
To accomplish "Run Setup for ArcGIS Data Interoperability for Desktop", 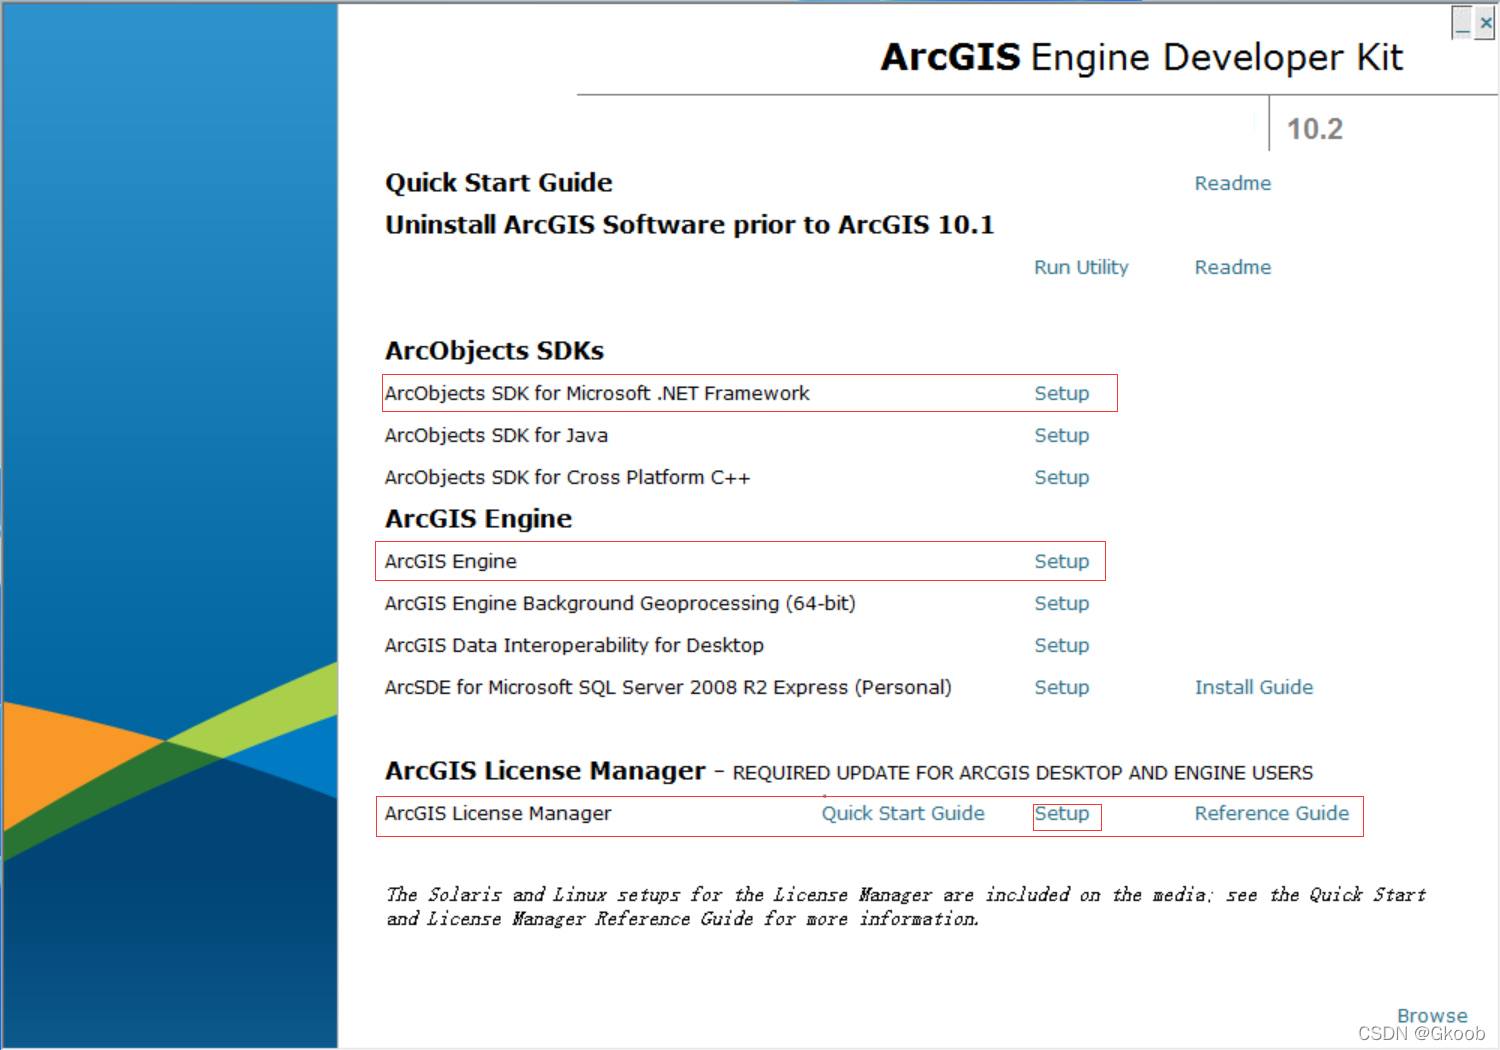I will pyautogui.click(x=1061, y=645).
